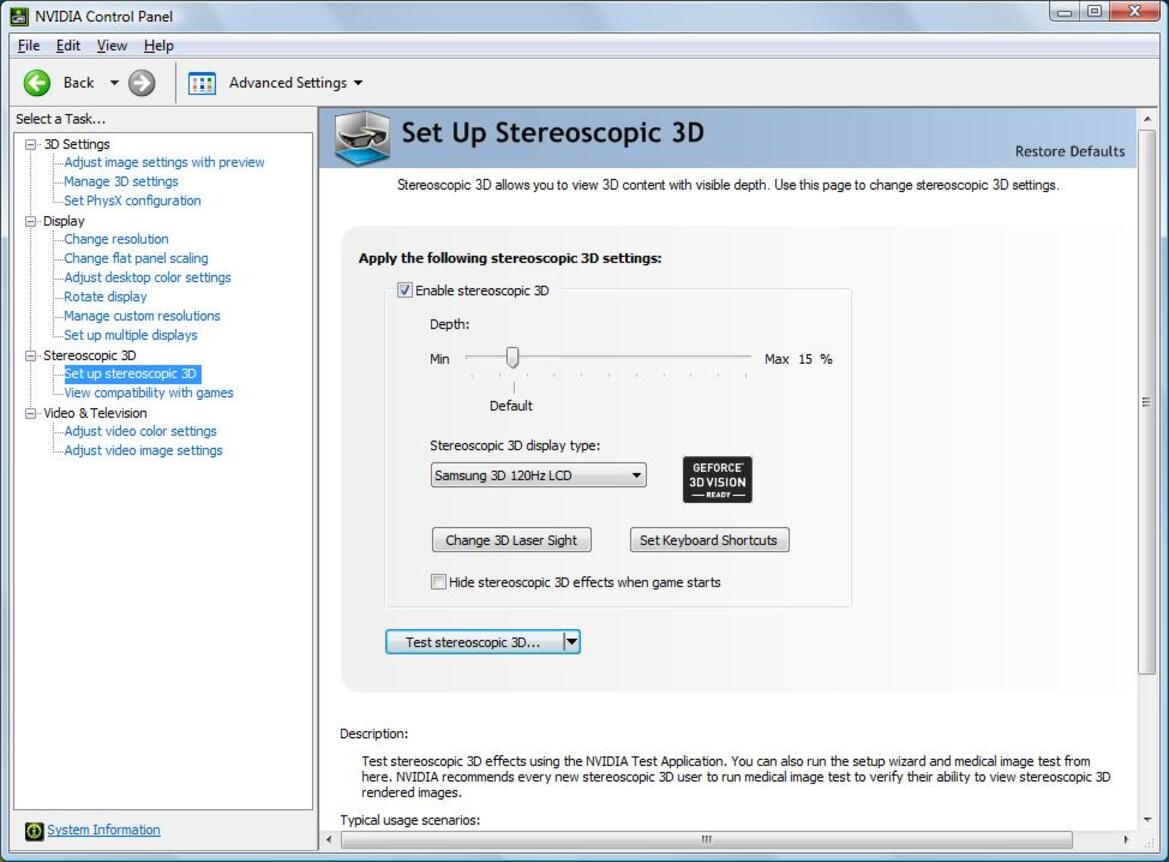Click the Display category label
The image size is (1169, 862).
click(63, 221)
